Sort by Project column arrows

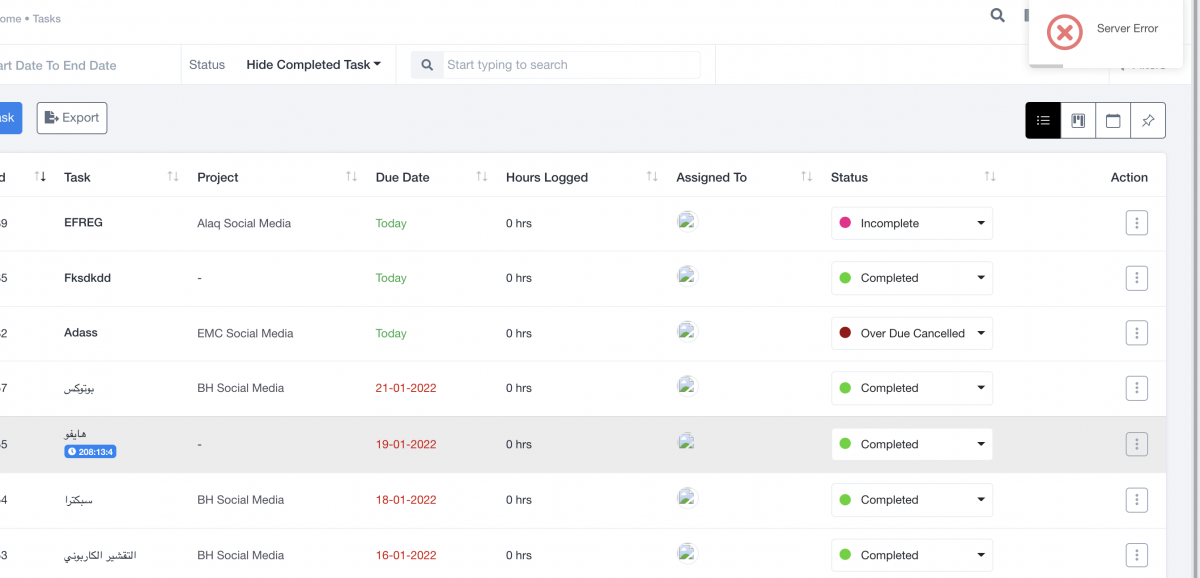[351, 177]
